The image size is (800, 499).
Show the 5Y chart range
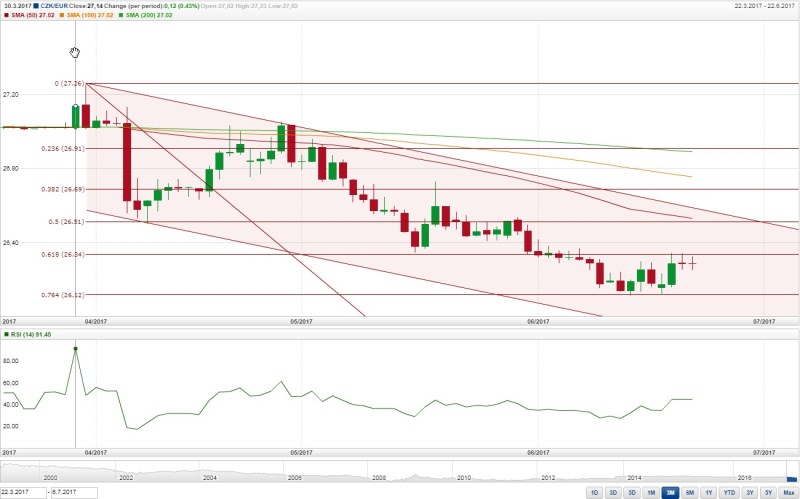[x=768, y=493]
